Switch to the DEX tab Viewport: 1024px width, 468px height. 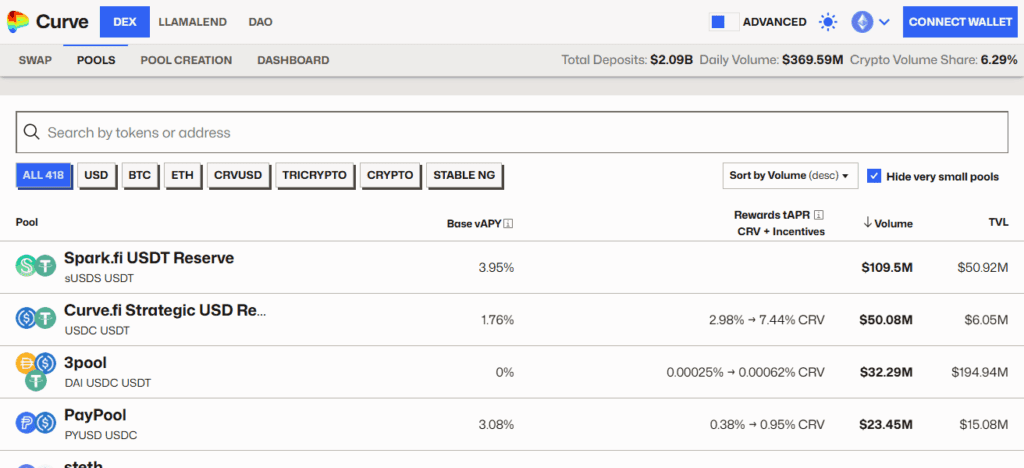click(x=125, y=22)
